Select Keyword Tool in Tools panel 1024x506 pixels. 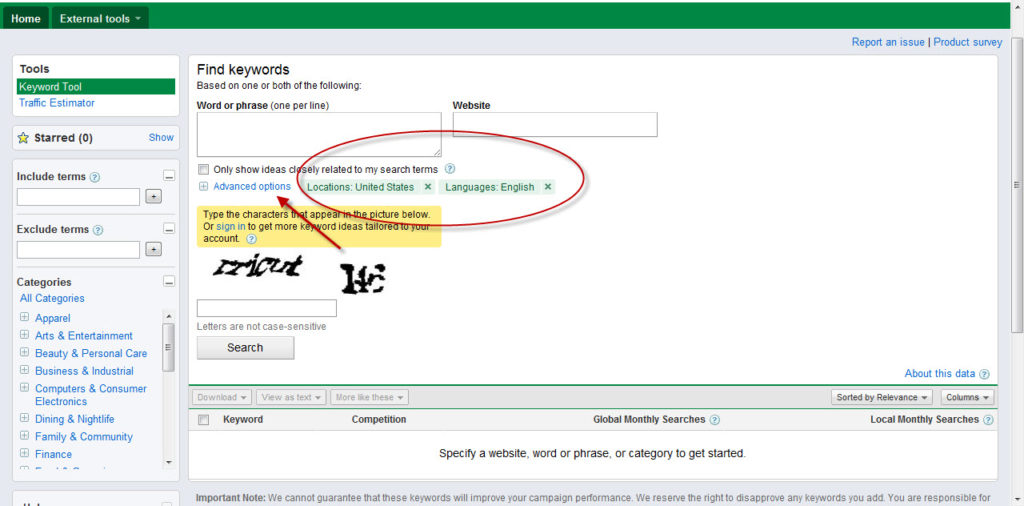[96, 87]
